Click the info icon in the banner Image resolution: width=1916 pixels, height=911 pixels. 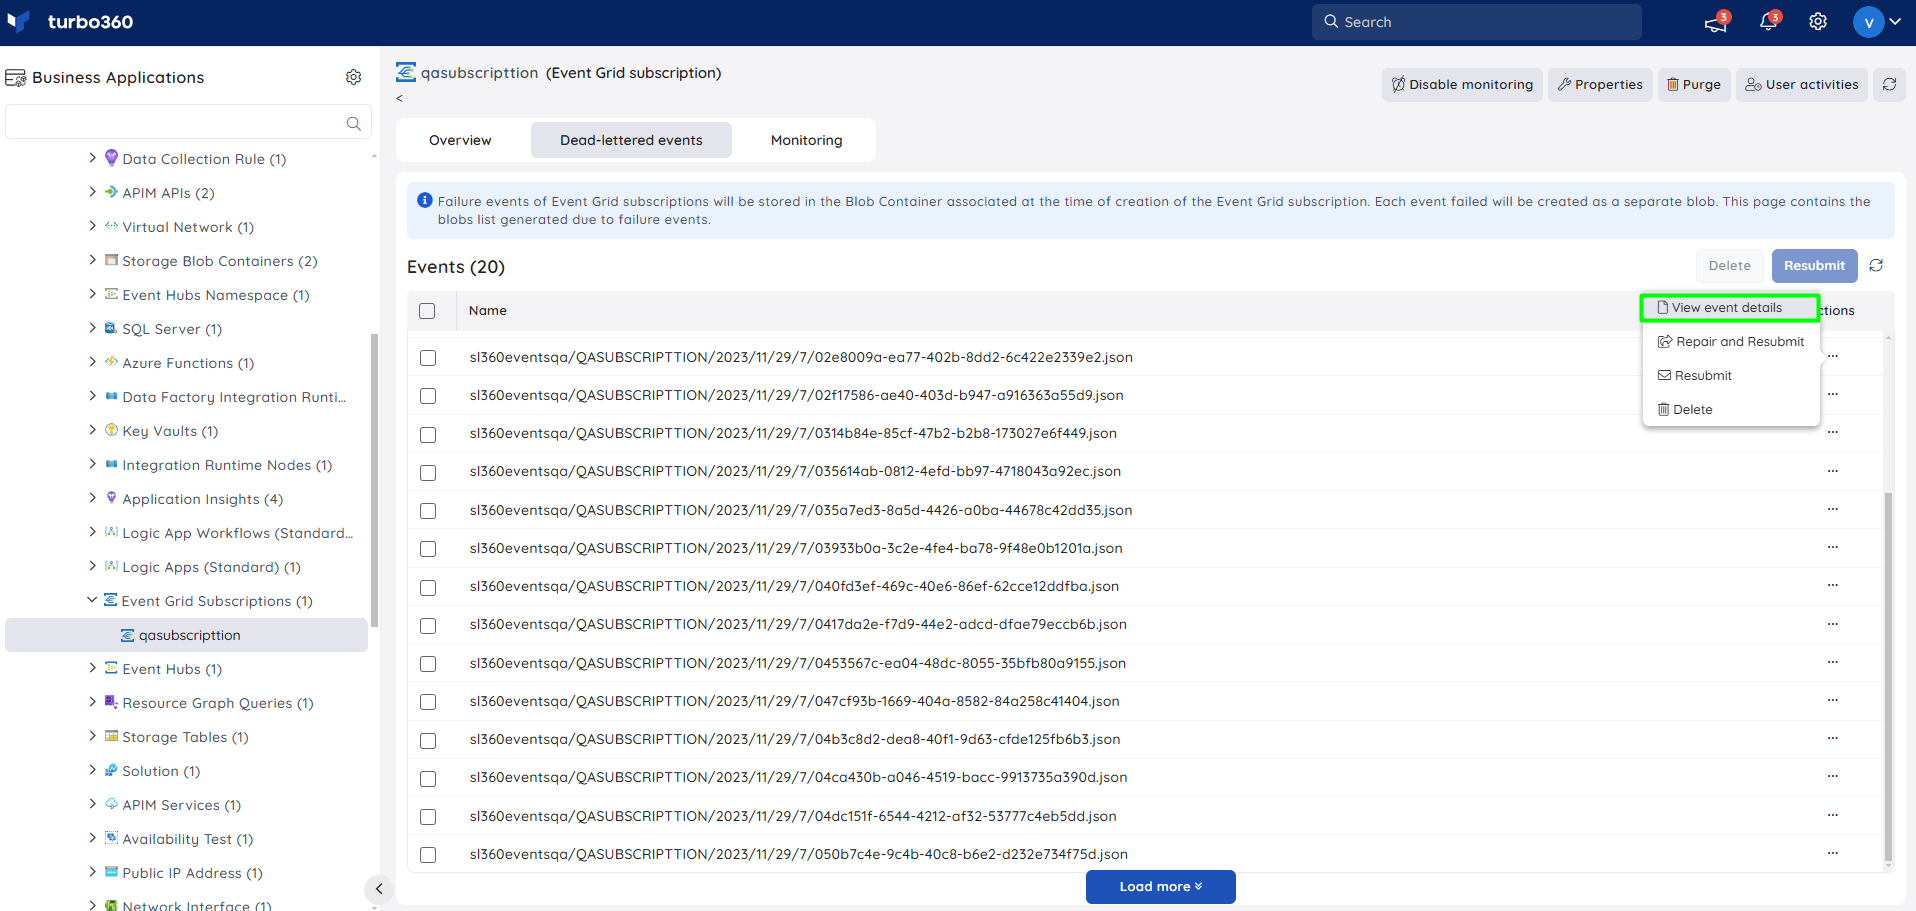click(425, 201)
